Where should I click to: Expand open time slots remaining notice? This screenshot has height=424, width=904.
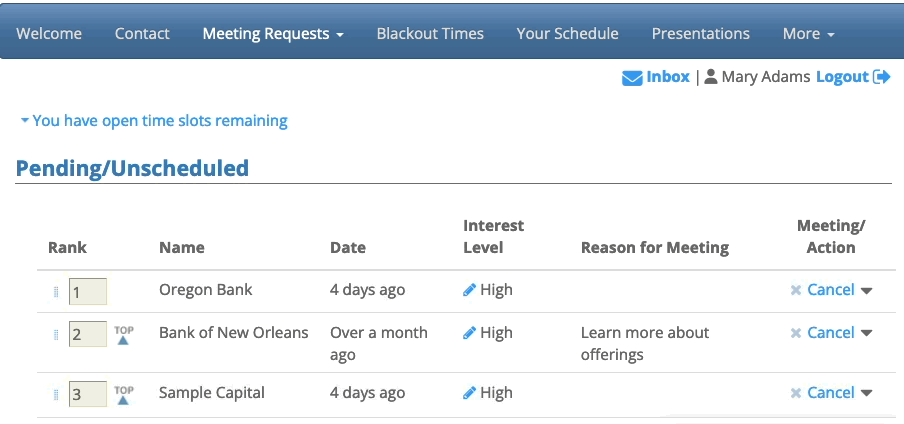pyautogui.click(x=153, y=121)
